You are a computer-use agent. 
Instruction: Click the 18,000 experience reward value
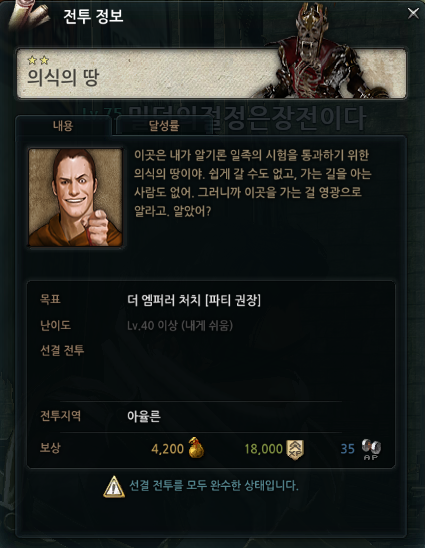(264, 449)
